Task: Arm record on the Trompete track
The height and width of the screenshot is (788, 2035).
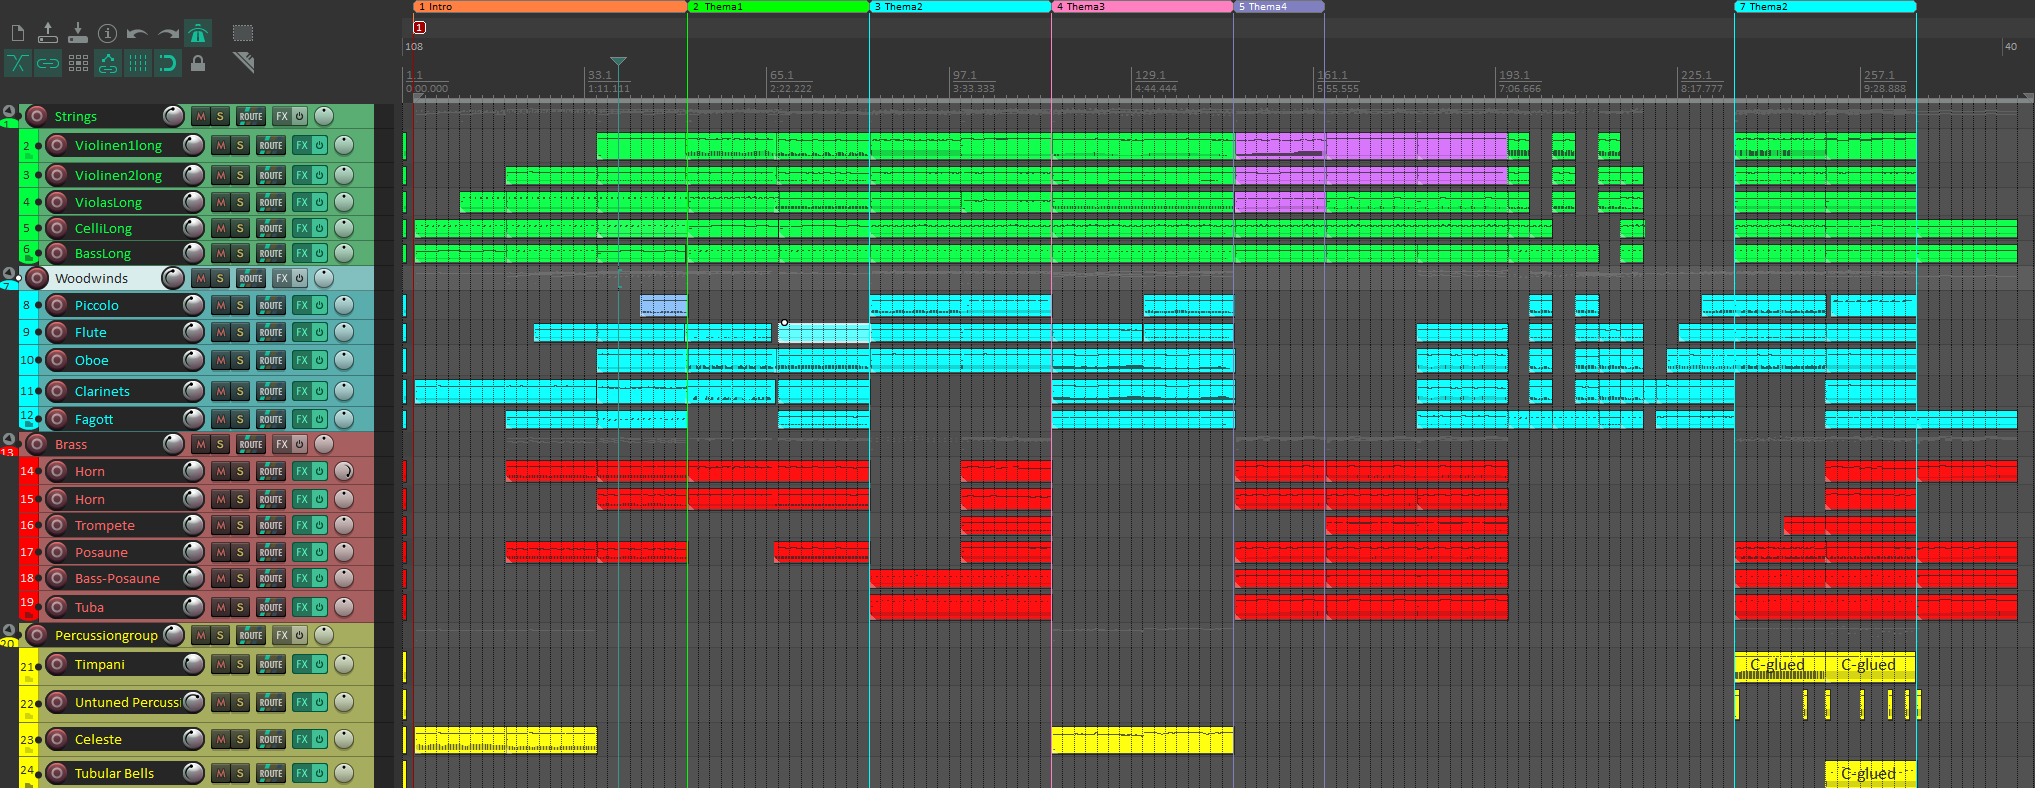Action: [x=57, y=525]
